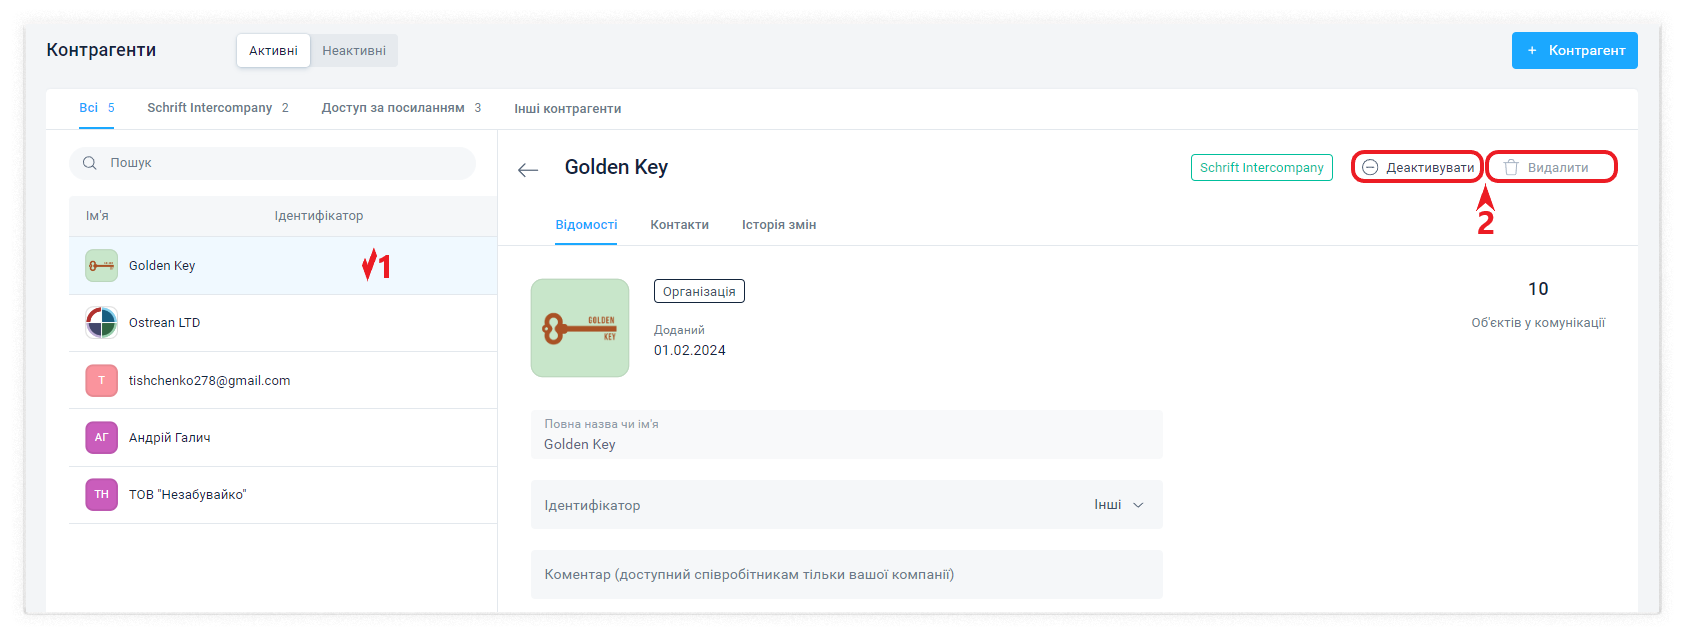Screen dimensions: 1684x636
Task: Switch to the Неактивні toggle
Action: pos(354,51)
